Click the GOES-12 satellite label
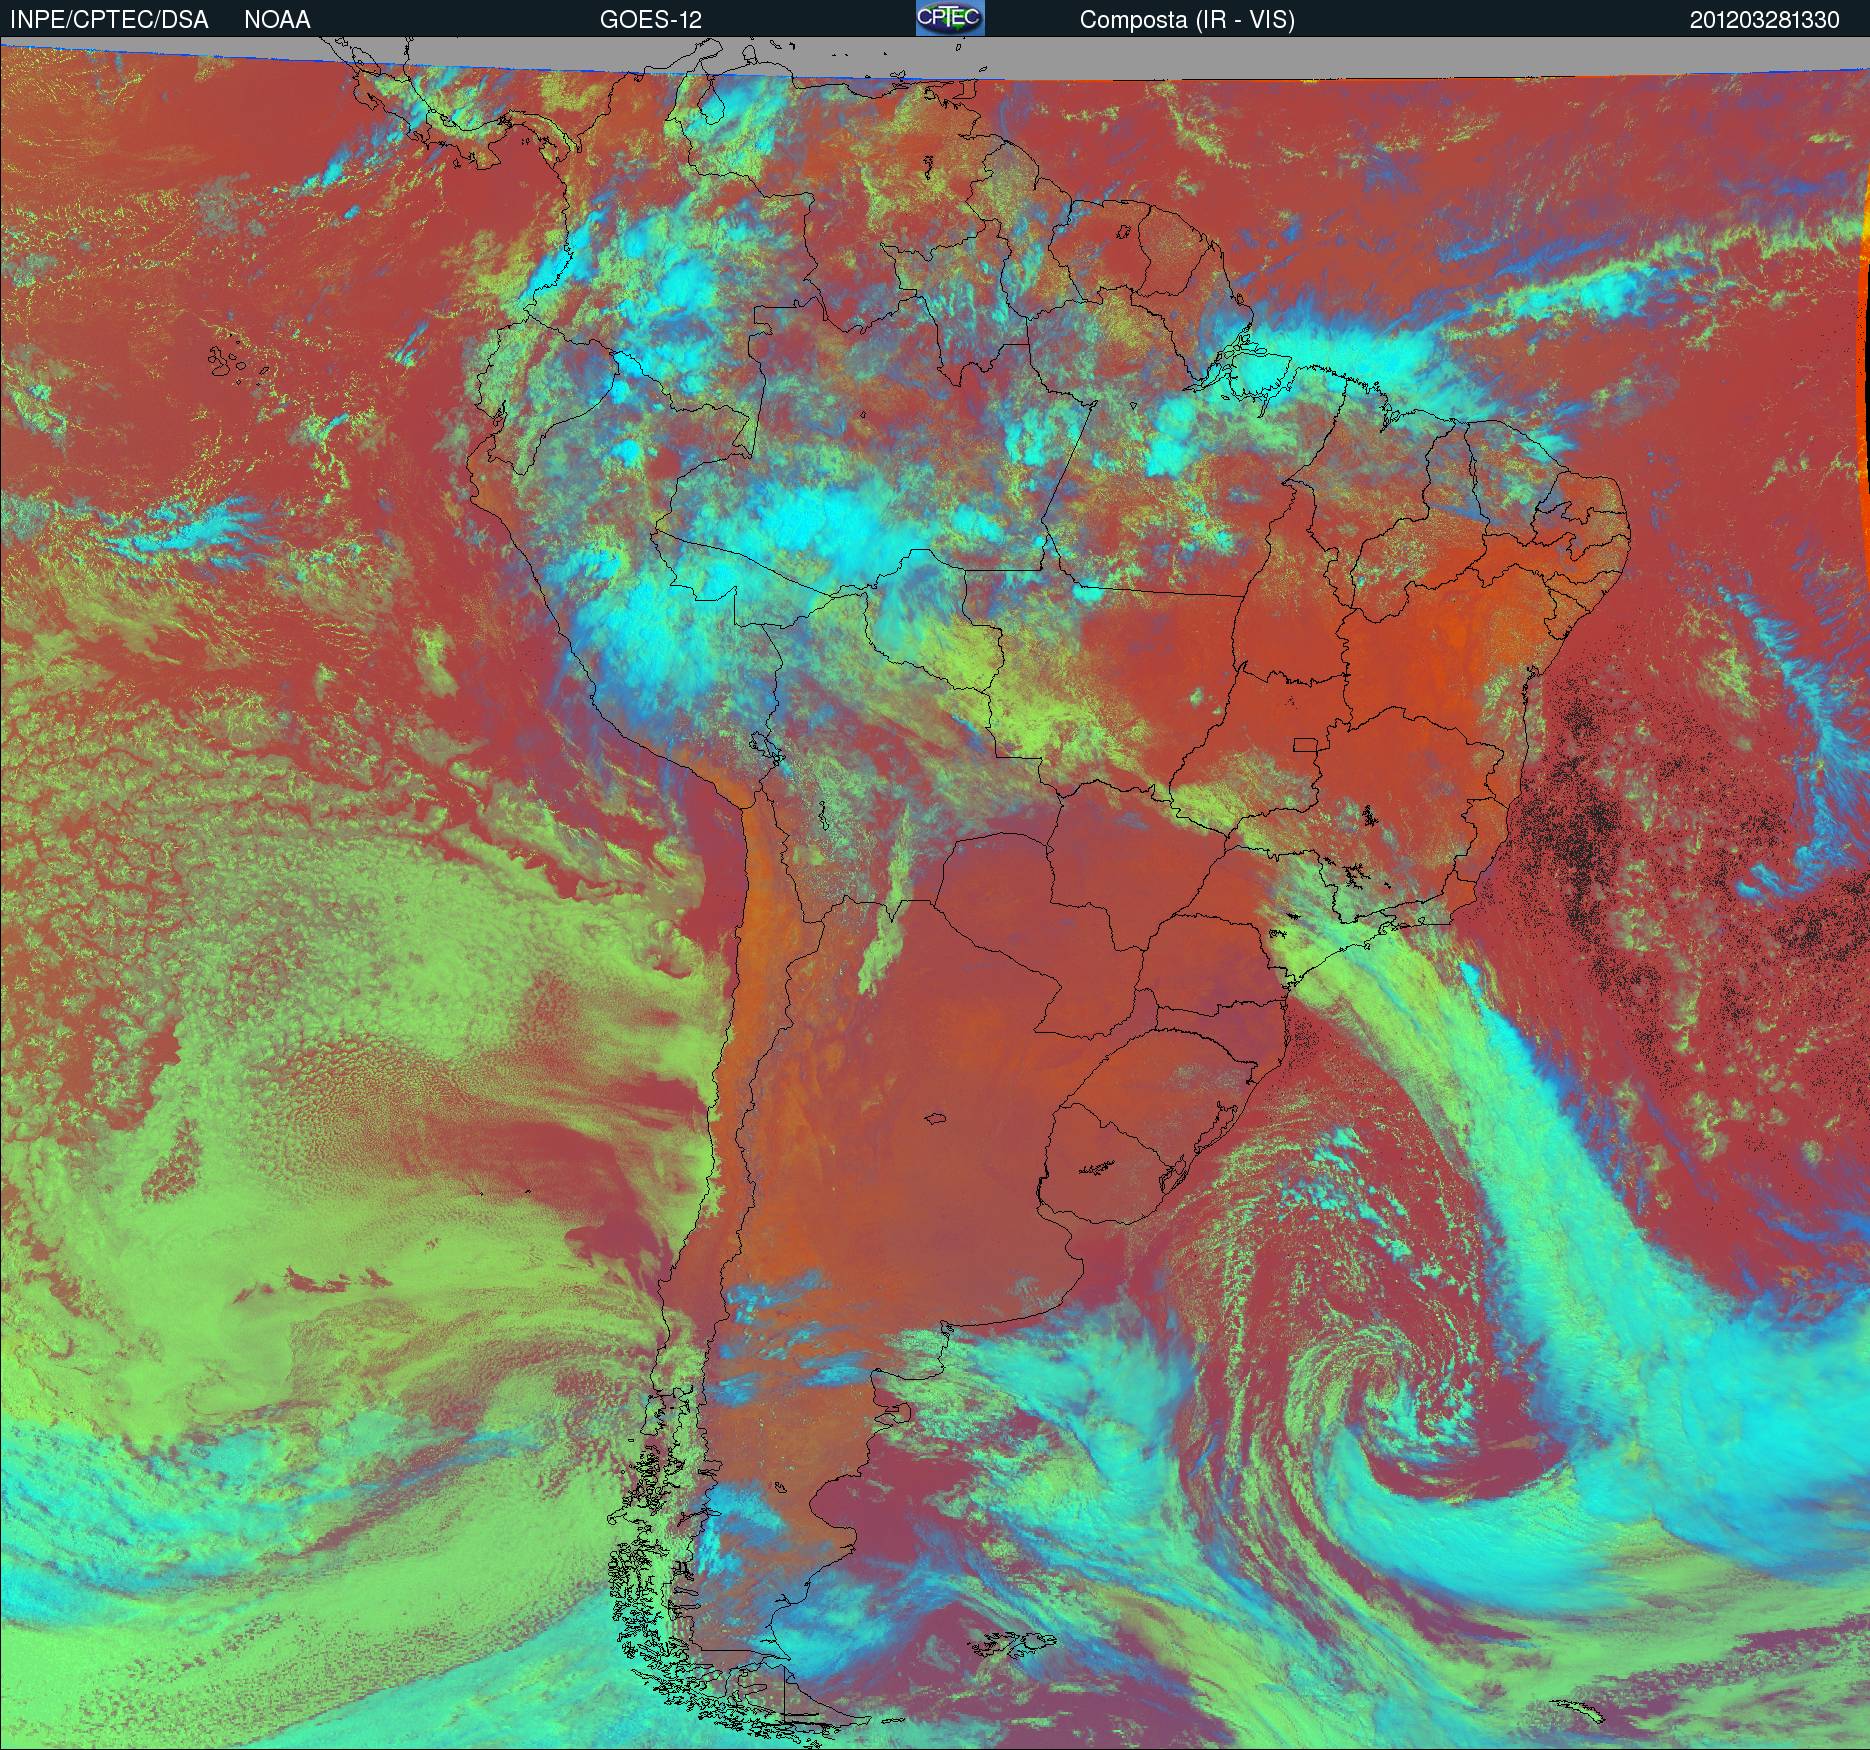Viewport: 1870px width, 1750px height. [x=651, y=20]
